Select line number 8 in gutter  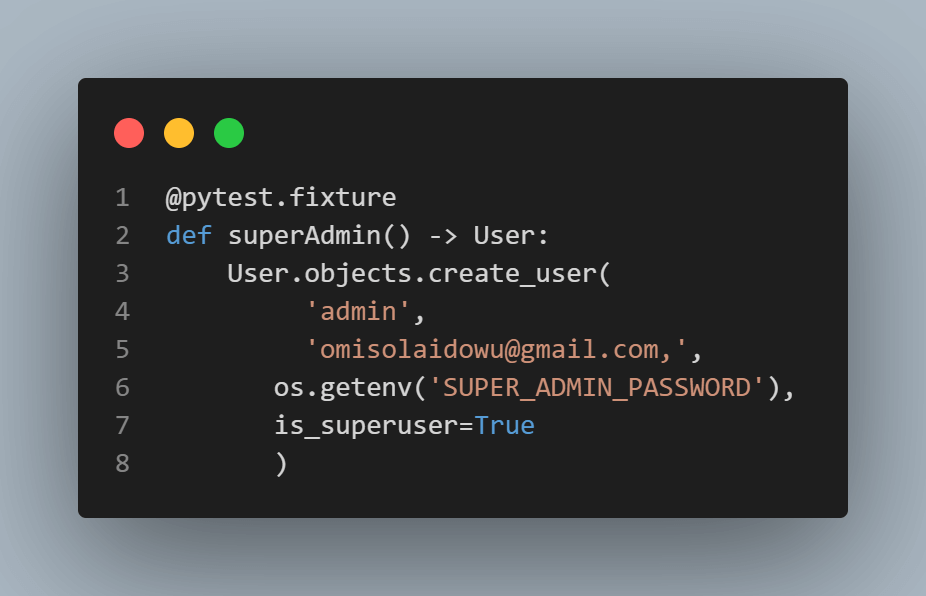click(x=122, y=464)
